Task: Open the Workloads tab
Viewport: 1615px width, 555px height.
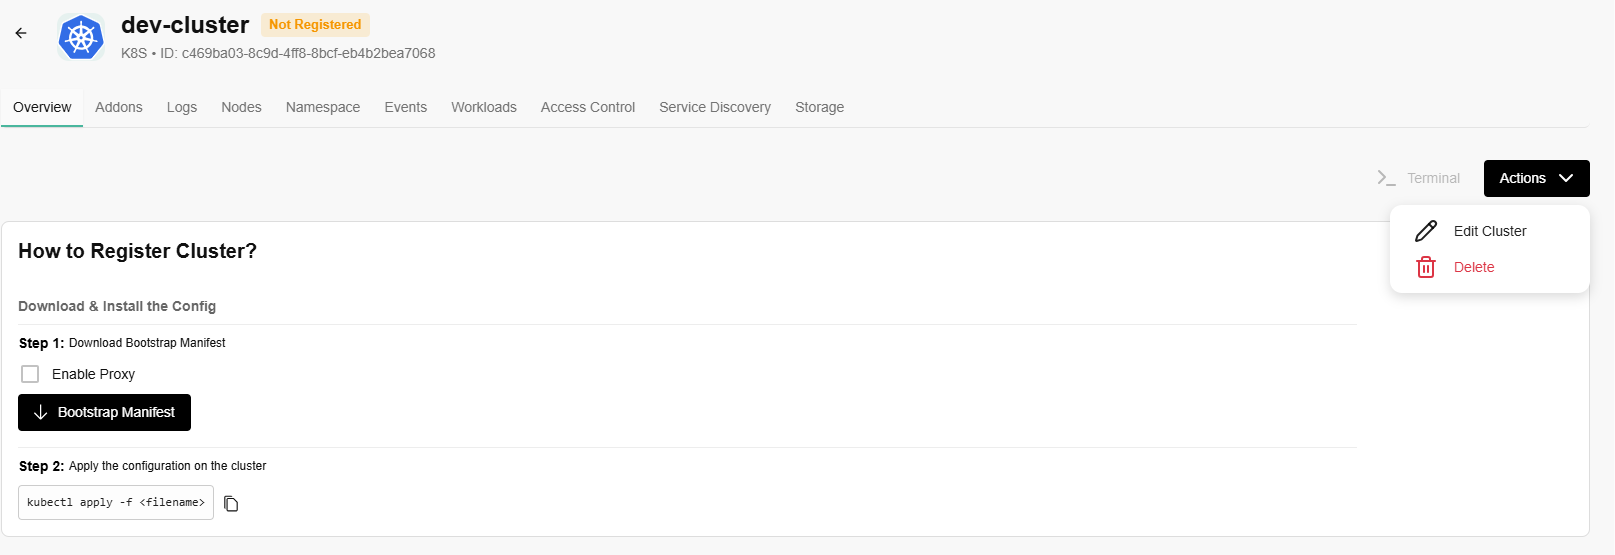Action: click(x=484, y=107)
